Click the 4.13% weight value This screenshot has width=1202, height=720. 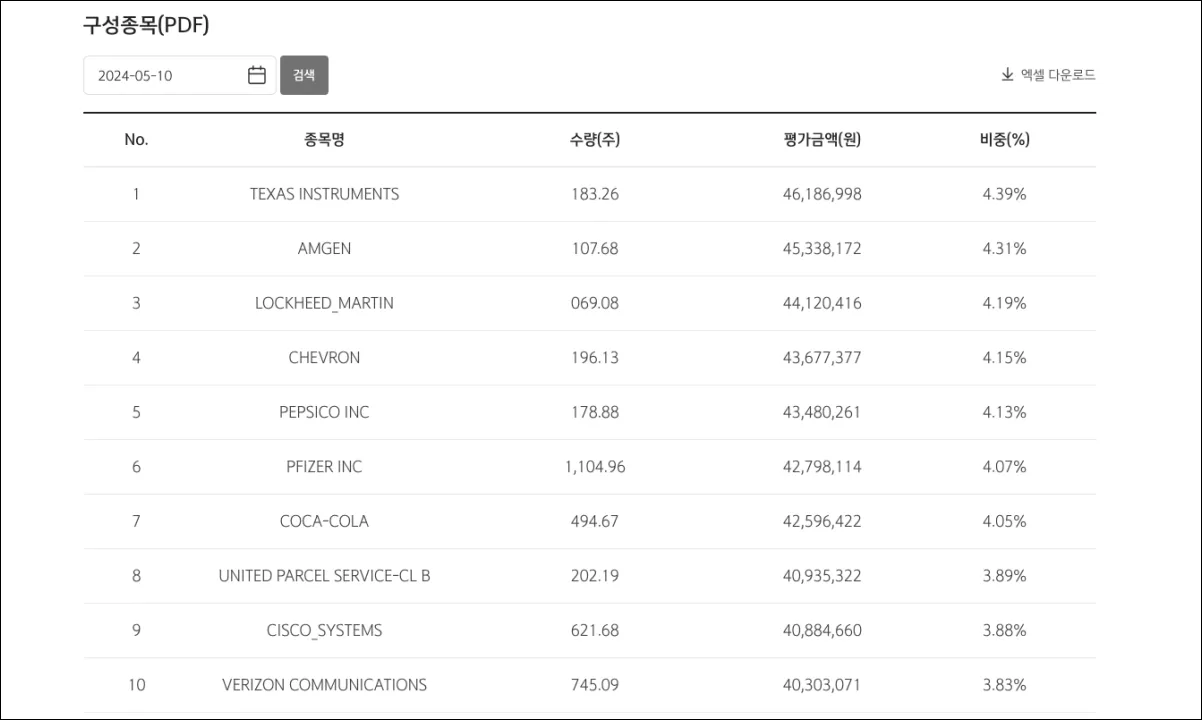[x=1004, y=412]
